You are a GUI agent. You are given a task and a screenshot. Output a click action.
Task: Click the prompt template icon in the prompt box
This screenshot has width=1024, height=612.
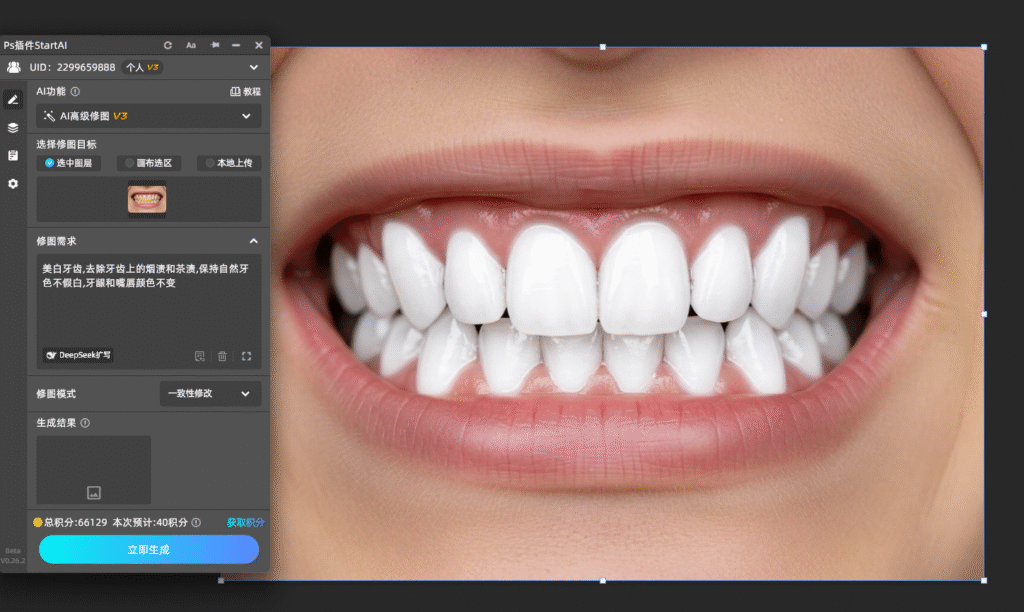pos(200,356)
